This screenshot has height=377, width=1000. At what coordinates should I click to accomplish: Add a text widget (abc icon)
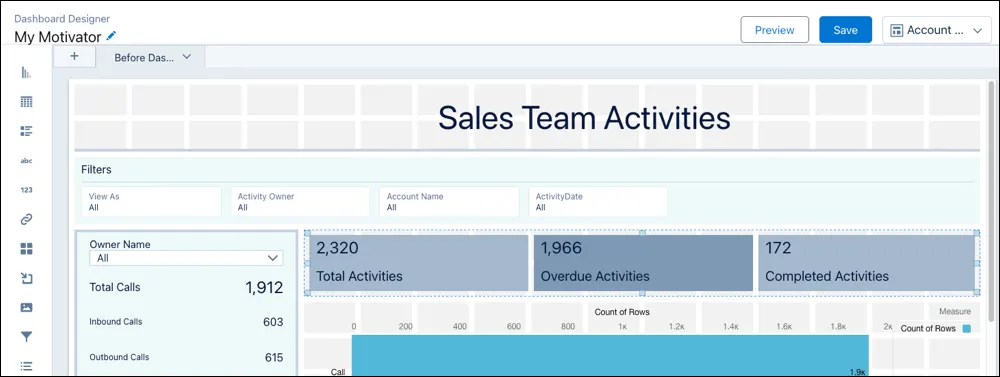click(26, 161)
